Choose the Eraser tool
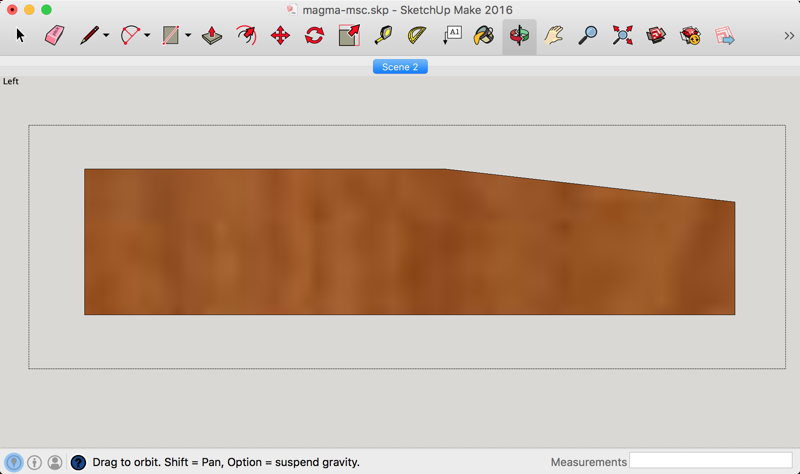The image size is (800, 474). pyautogui.click(x=54, y=36)
